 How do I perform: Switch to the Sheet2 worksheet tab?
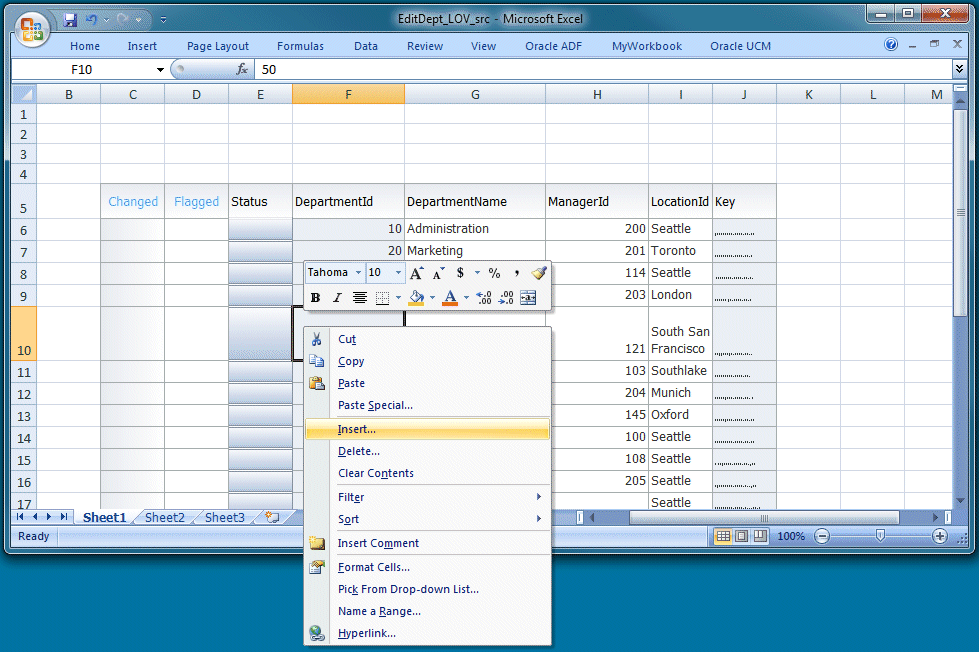(165, 518)
